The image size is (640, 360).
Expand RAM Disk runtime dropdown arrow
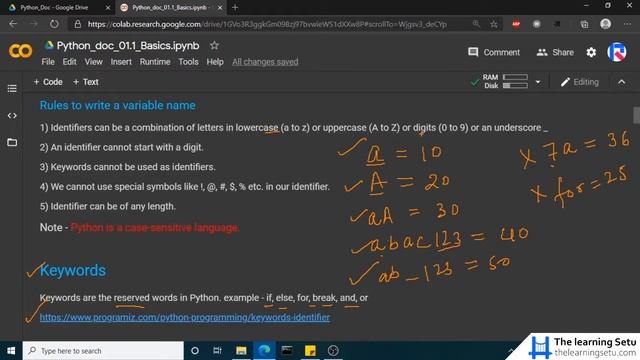(x=538, y=82)
